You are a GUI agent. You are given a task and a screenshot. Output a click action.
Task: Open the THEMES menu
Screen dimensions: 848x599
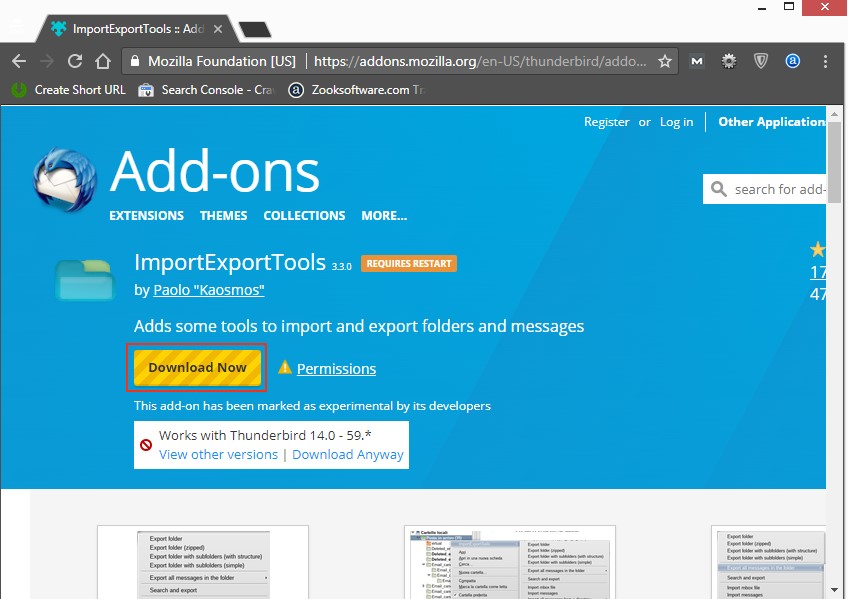tap(223, 216)
